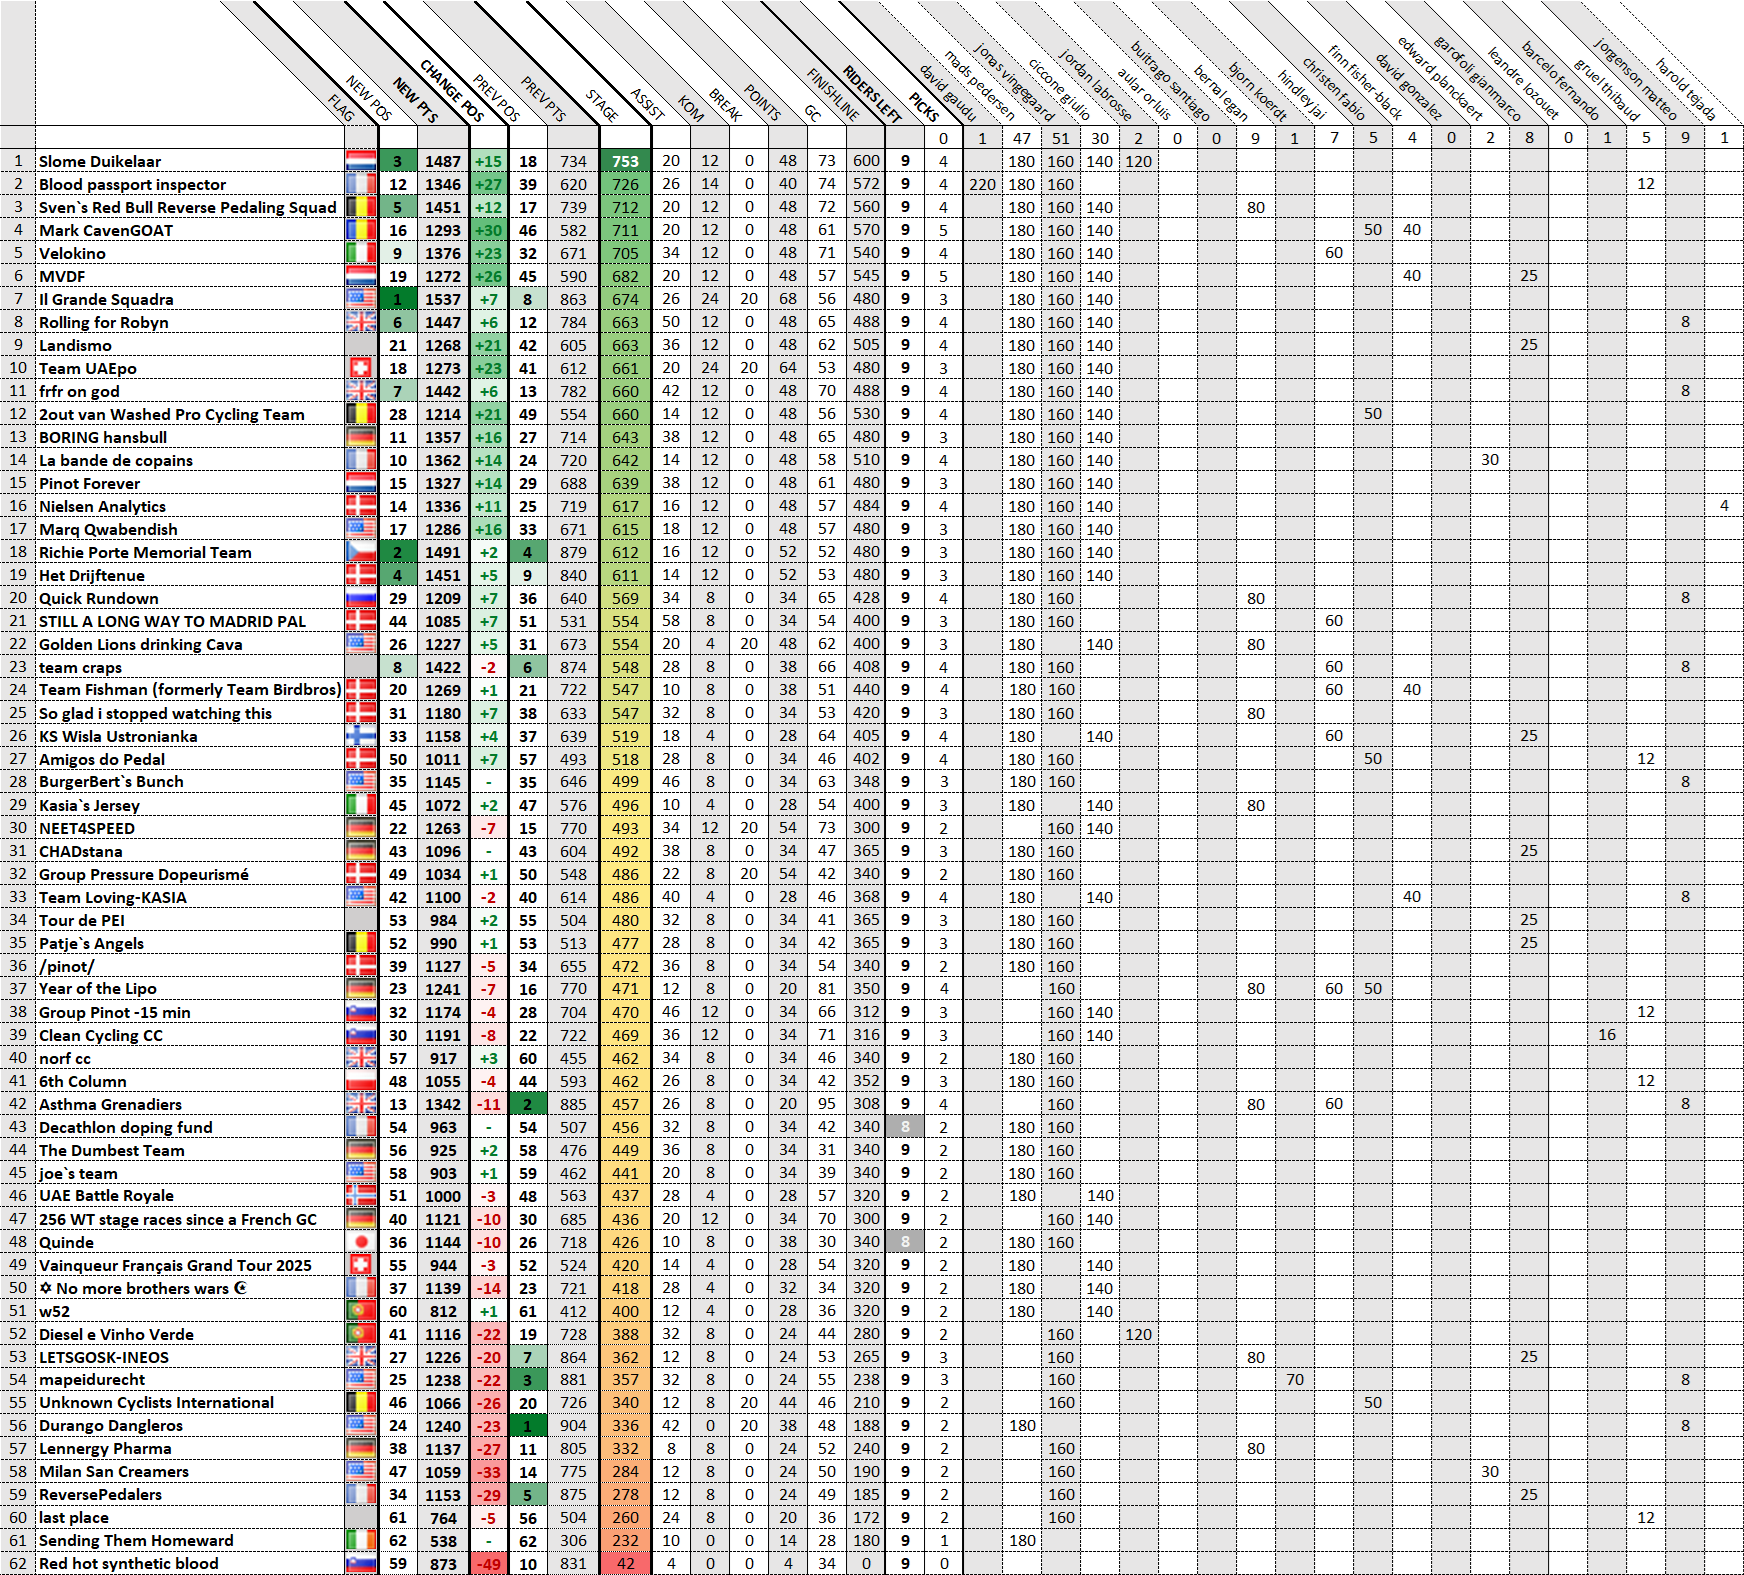Select the 'frfr on god' team cell
Screen dimensions: 1744x1575
pos(79,391)
